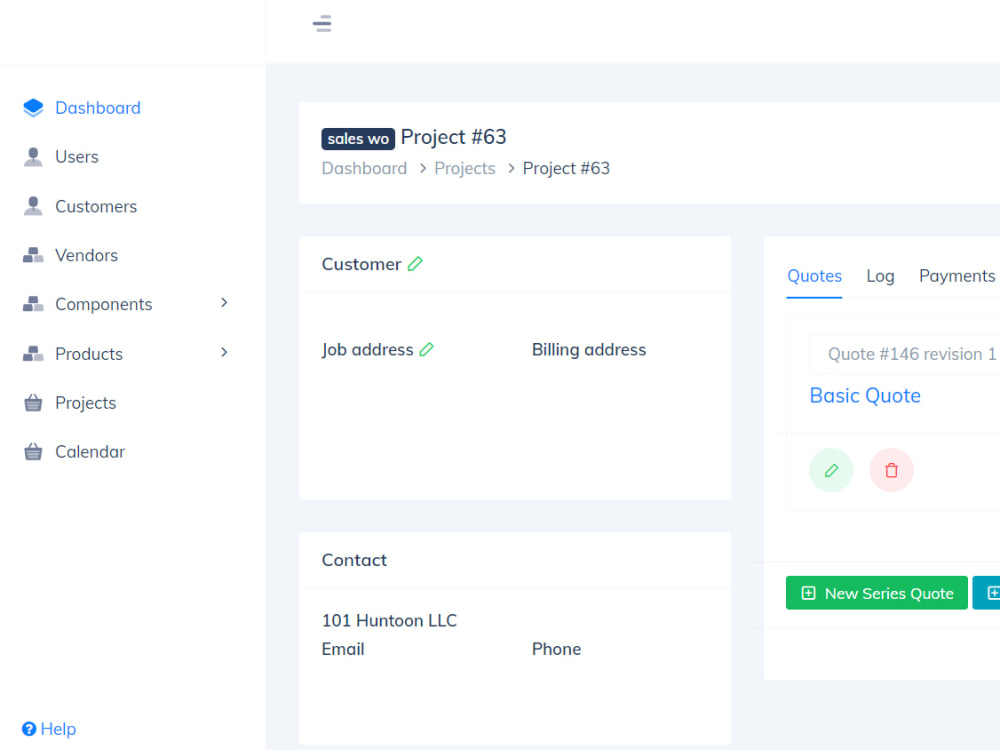Click the Users person icon
The image size is (1000, 750).
[x=33, y=157]
